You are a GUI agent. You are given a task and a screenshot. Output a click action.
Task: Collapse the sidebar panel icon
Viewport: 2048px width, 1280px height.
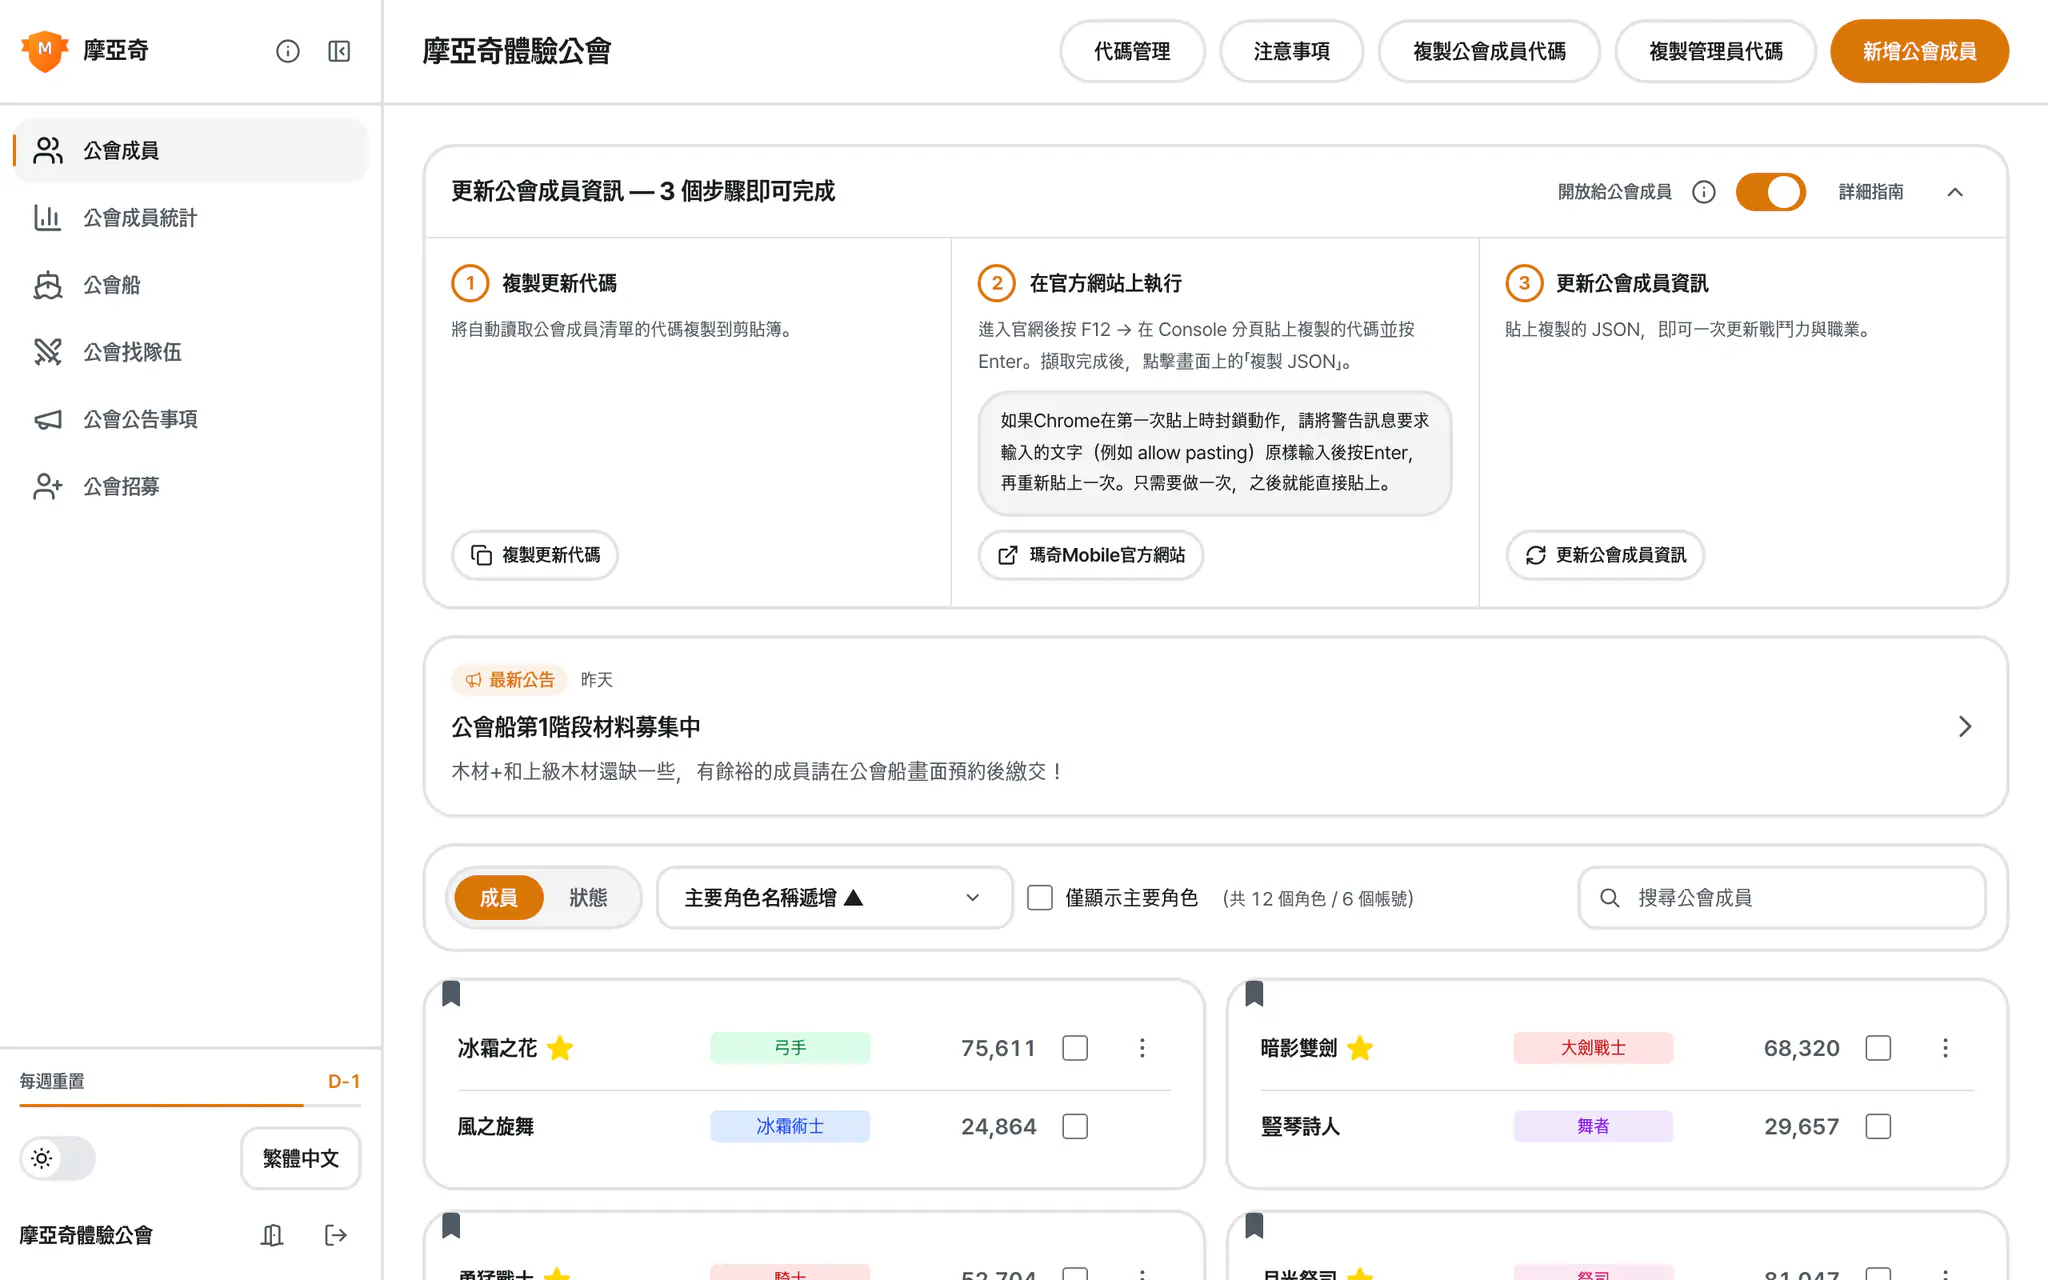pyautogui.click(x=339, y=51)
